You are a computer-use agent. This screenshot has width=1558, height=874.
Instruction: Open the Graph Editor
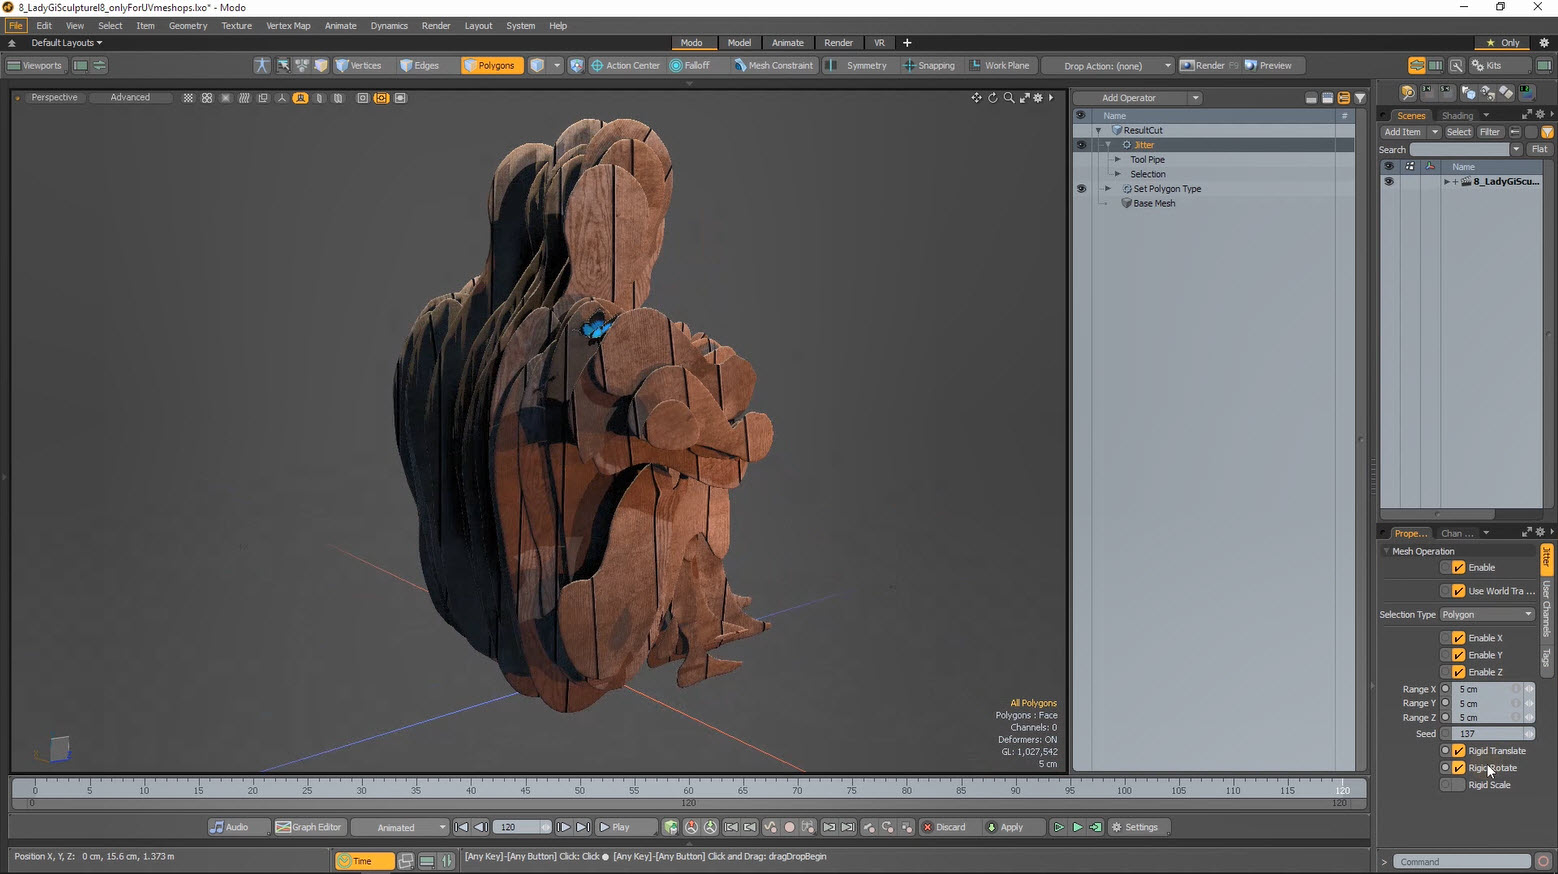point(309,827)
